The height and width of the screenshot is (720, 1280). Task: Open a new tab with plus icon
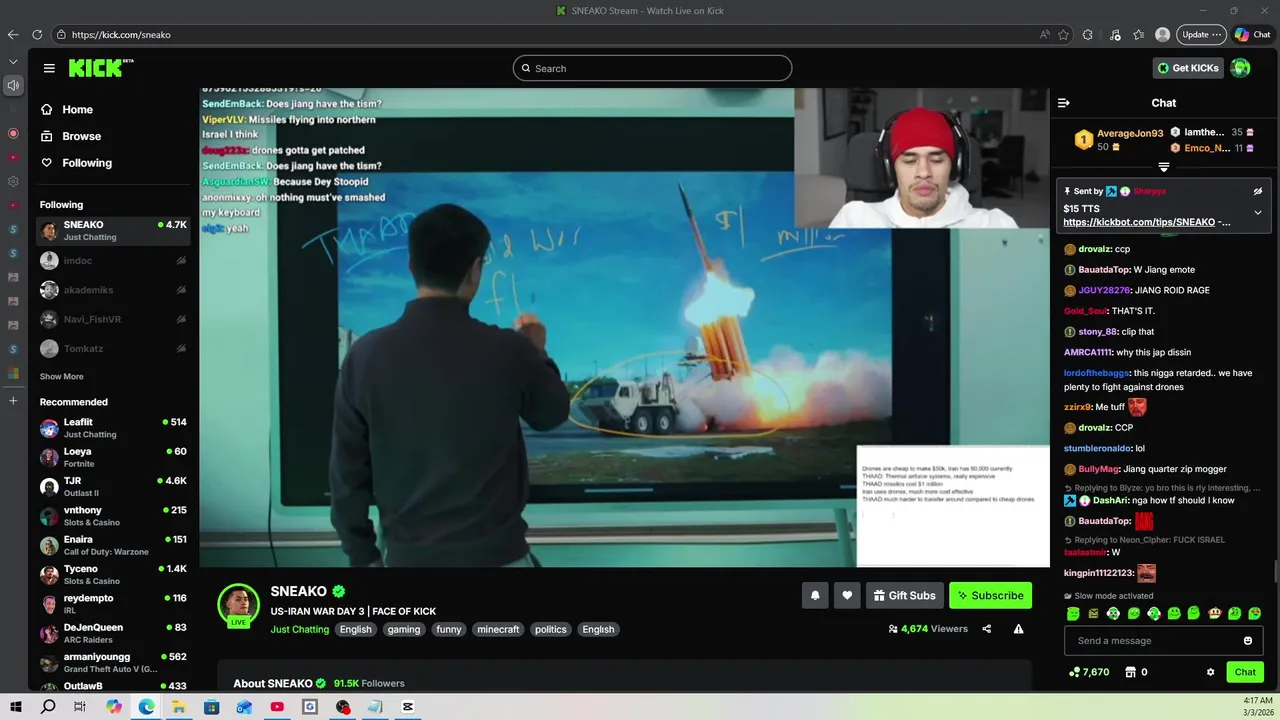pos(13,400)
